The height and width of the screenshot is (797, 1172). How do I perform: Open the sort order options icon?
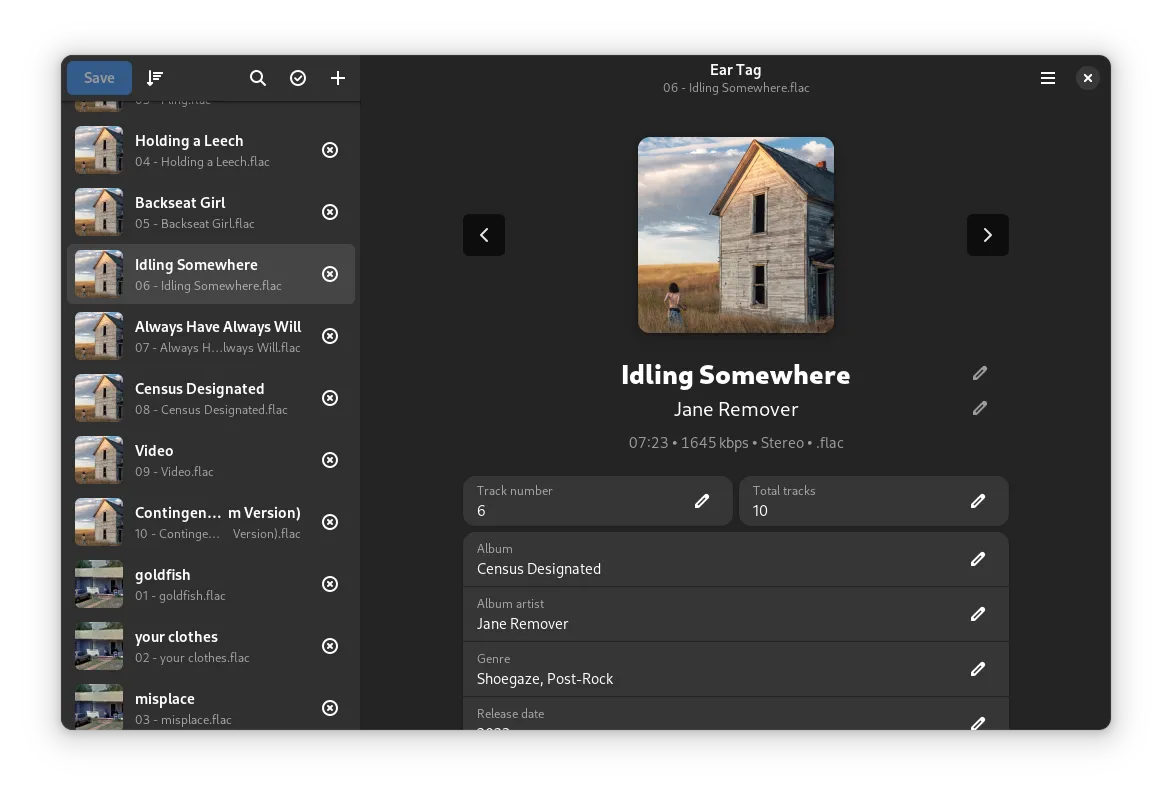(155, 77)
